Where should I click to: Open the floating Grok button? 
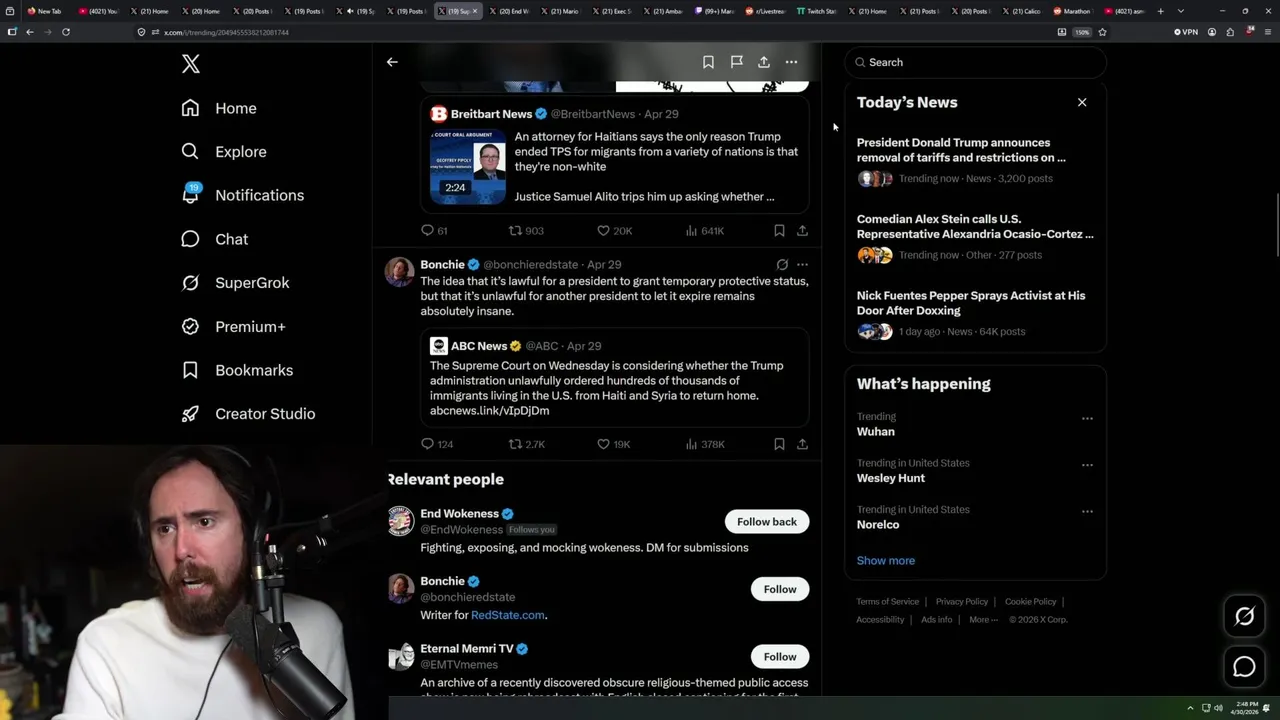pyautogui.click(x=1244, y=617)
